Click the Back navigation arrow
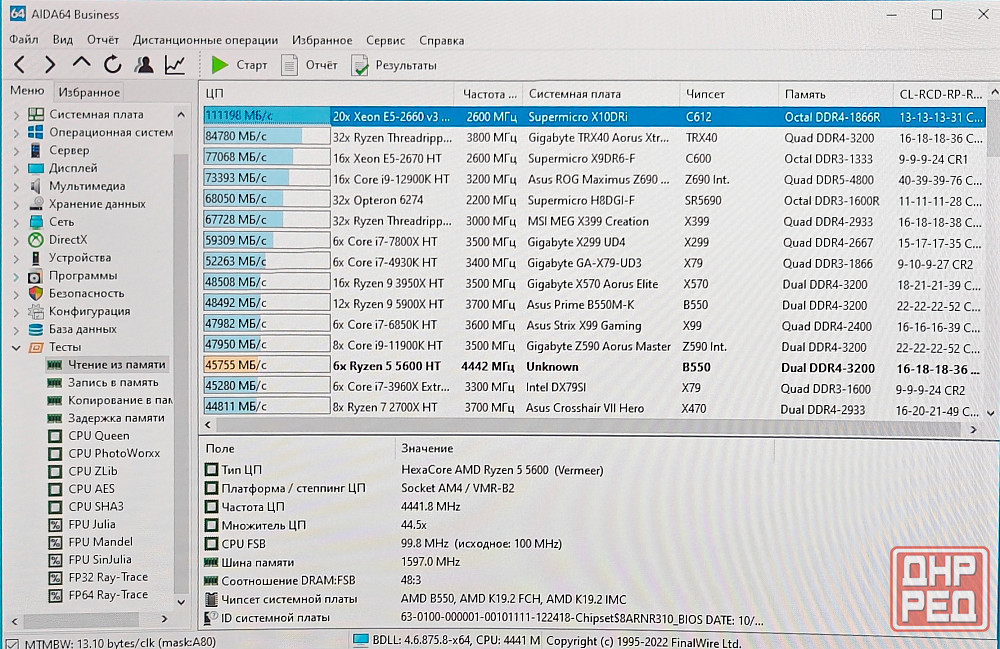This screenshot has height=649, width=1000. [19, 65]
